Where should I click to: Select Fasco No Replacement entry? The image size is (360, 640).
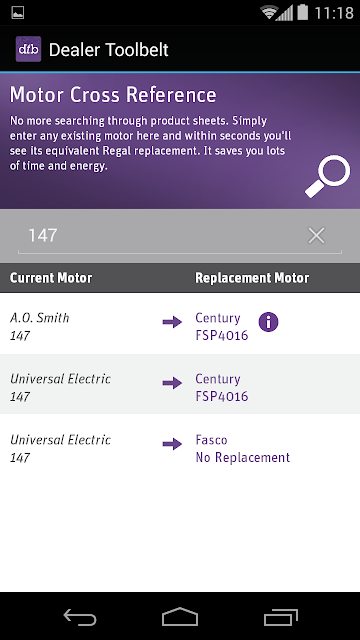tap(242, 448)
